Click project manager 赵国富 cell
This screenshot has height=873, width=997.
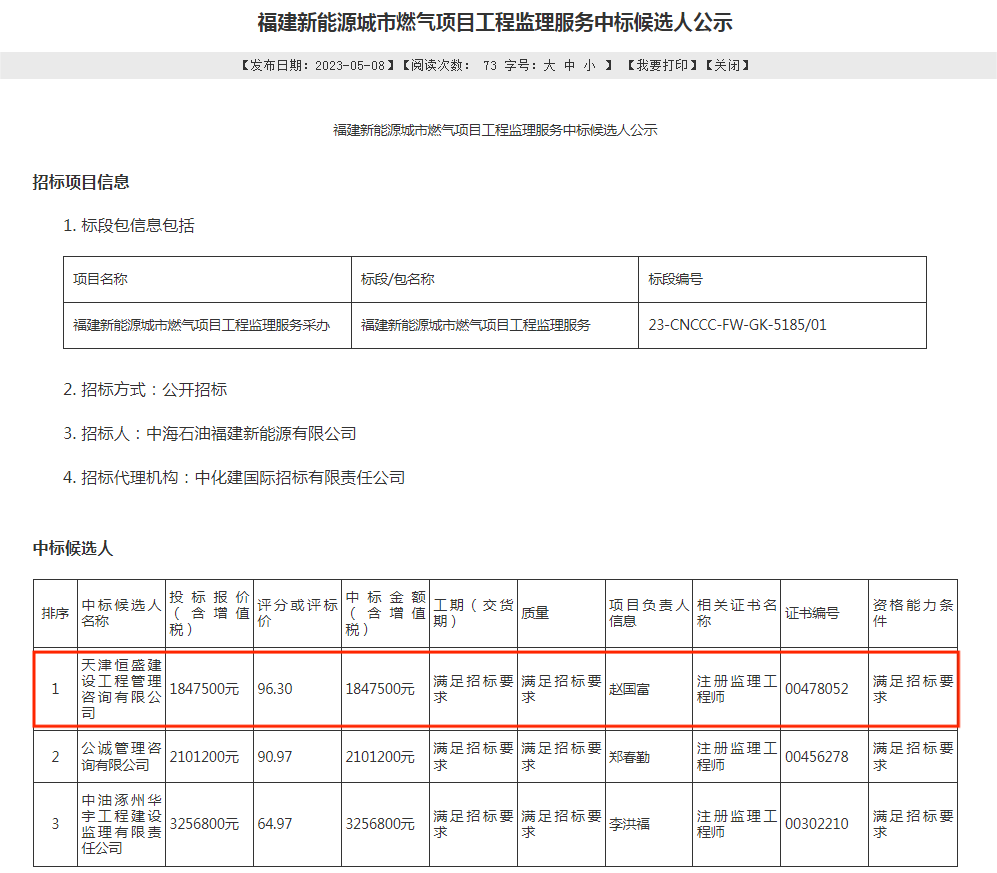point(630,689)
